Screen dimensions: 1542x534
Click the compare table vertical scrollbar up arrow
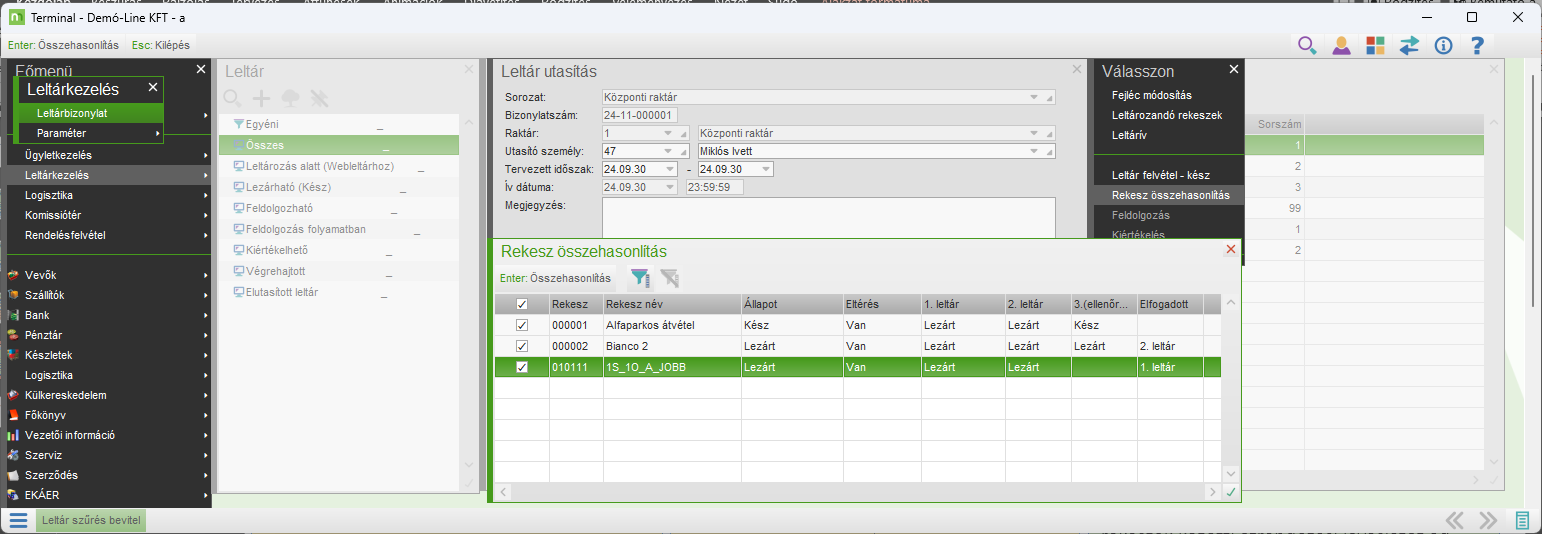(1231, 303)
